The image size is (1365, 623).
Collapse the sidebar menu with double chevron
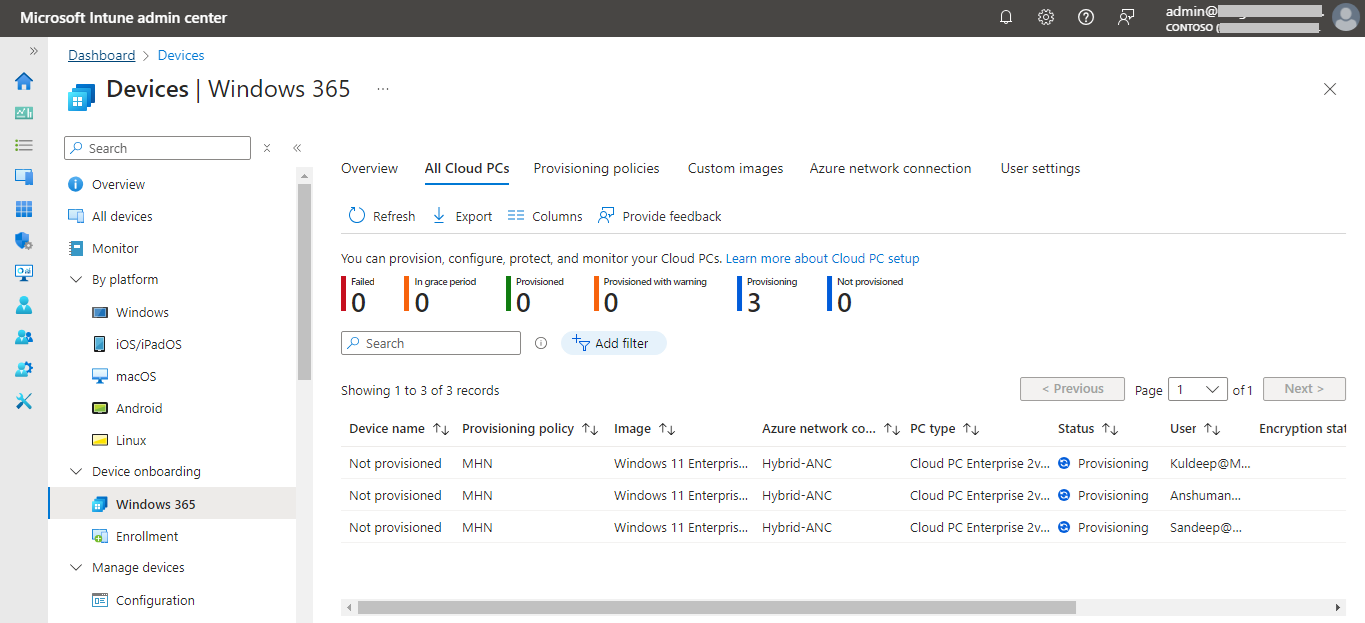click(x=297, y=148)
